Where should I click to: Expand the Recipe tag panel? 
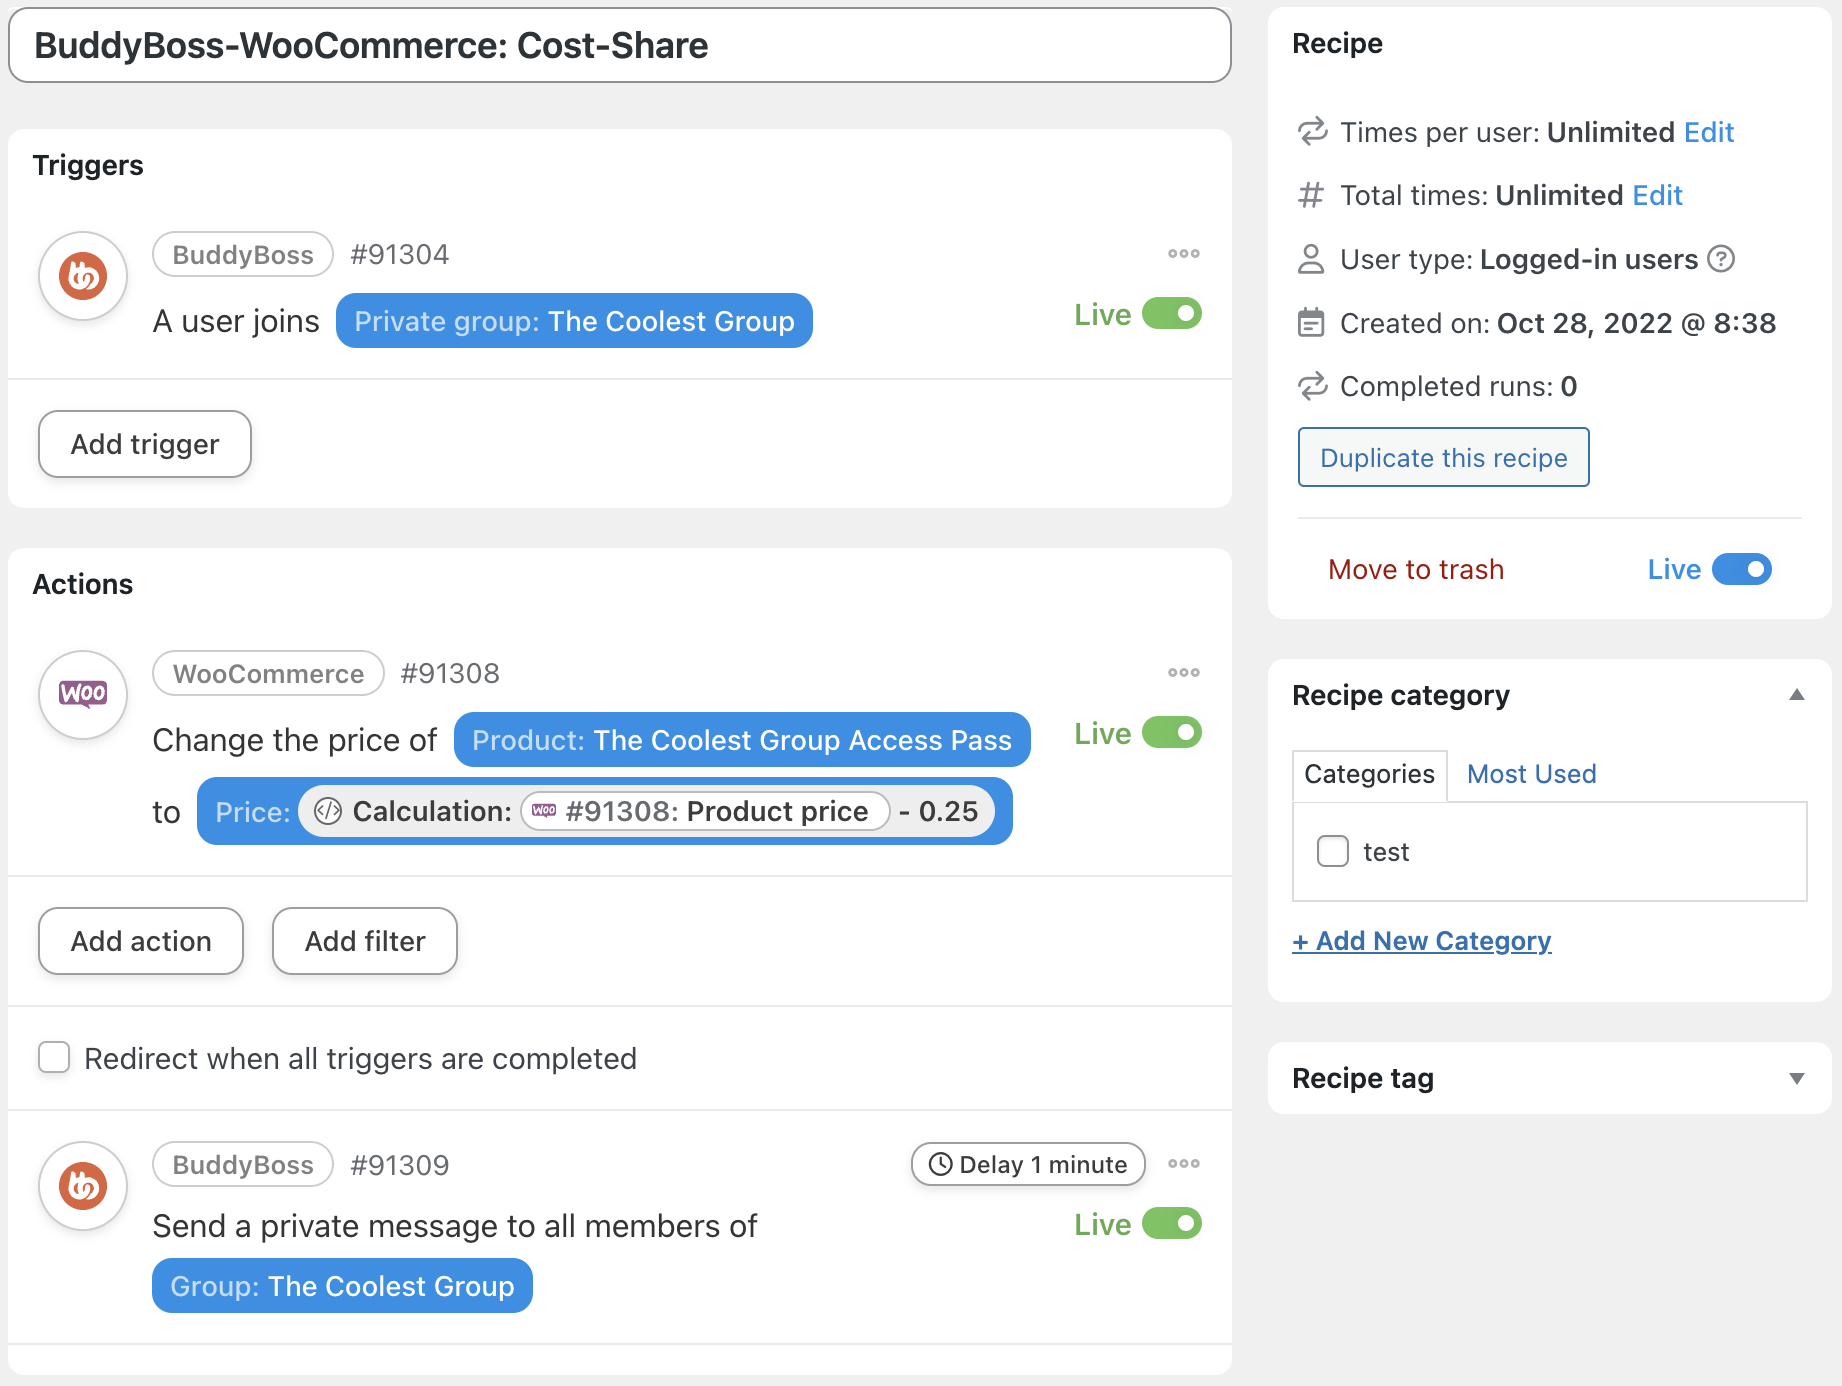click(1797, 1078)
